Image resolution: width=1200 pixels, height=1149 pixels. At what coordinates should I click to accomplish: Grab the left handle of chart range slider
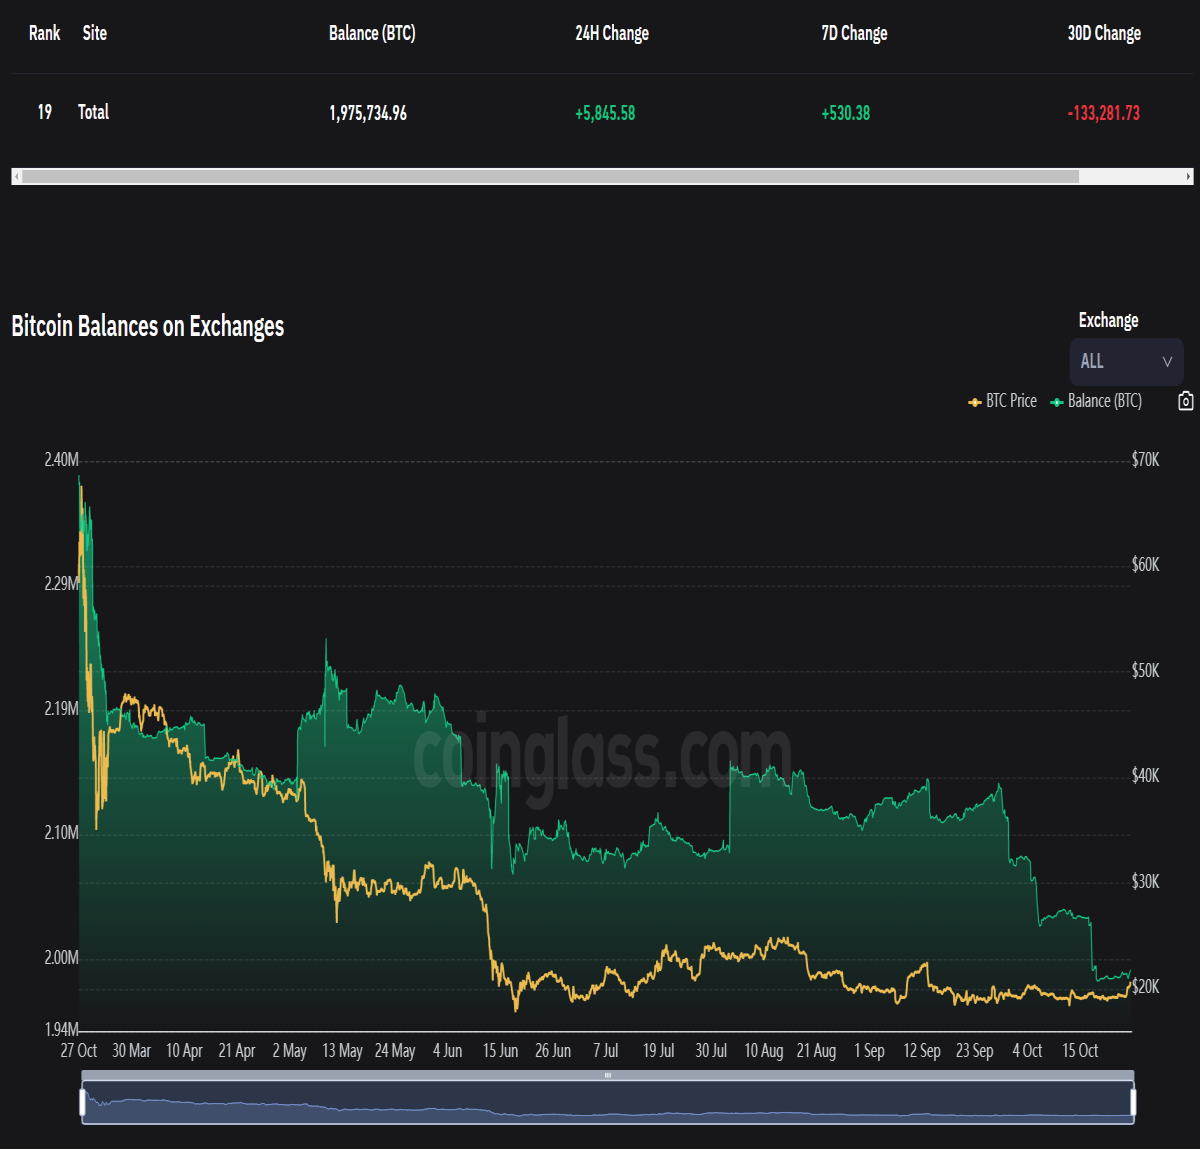pyautogui.click(x=82, y=1102)
